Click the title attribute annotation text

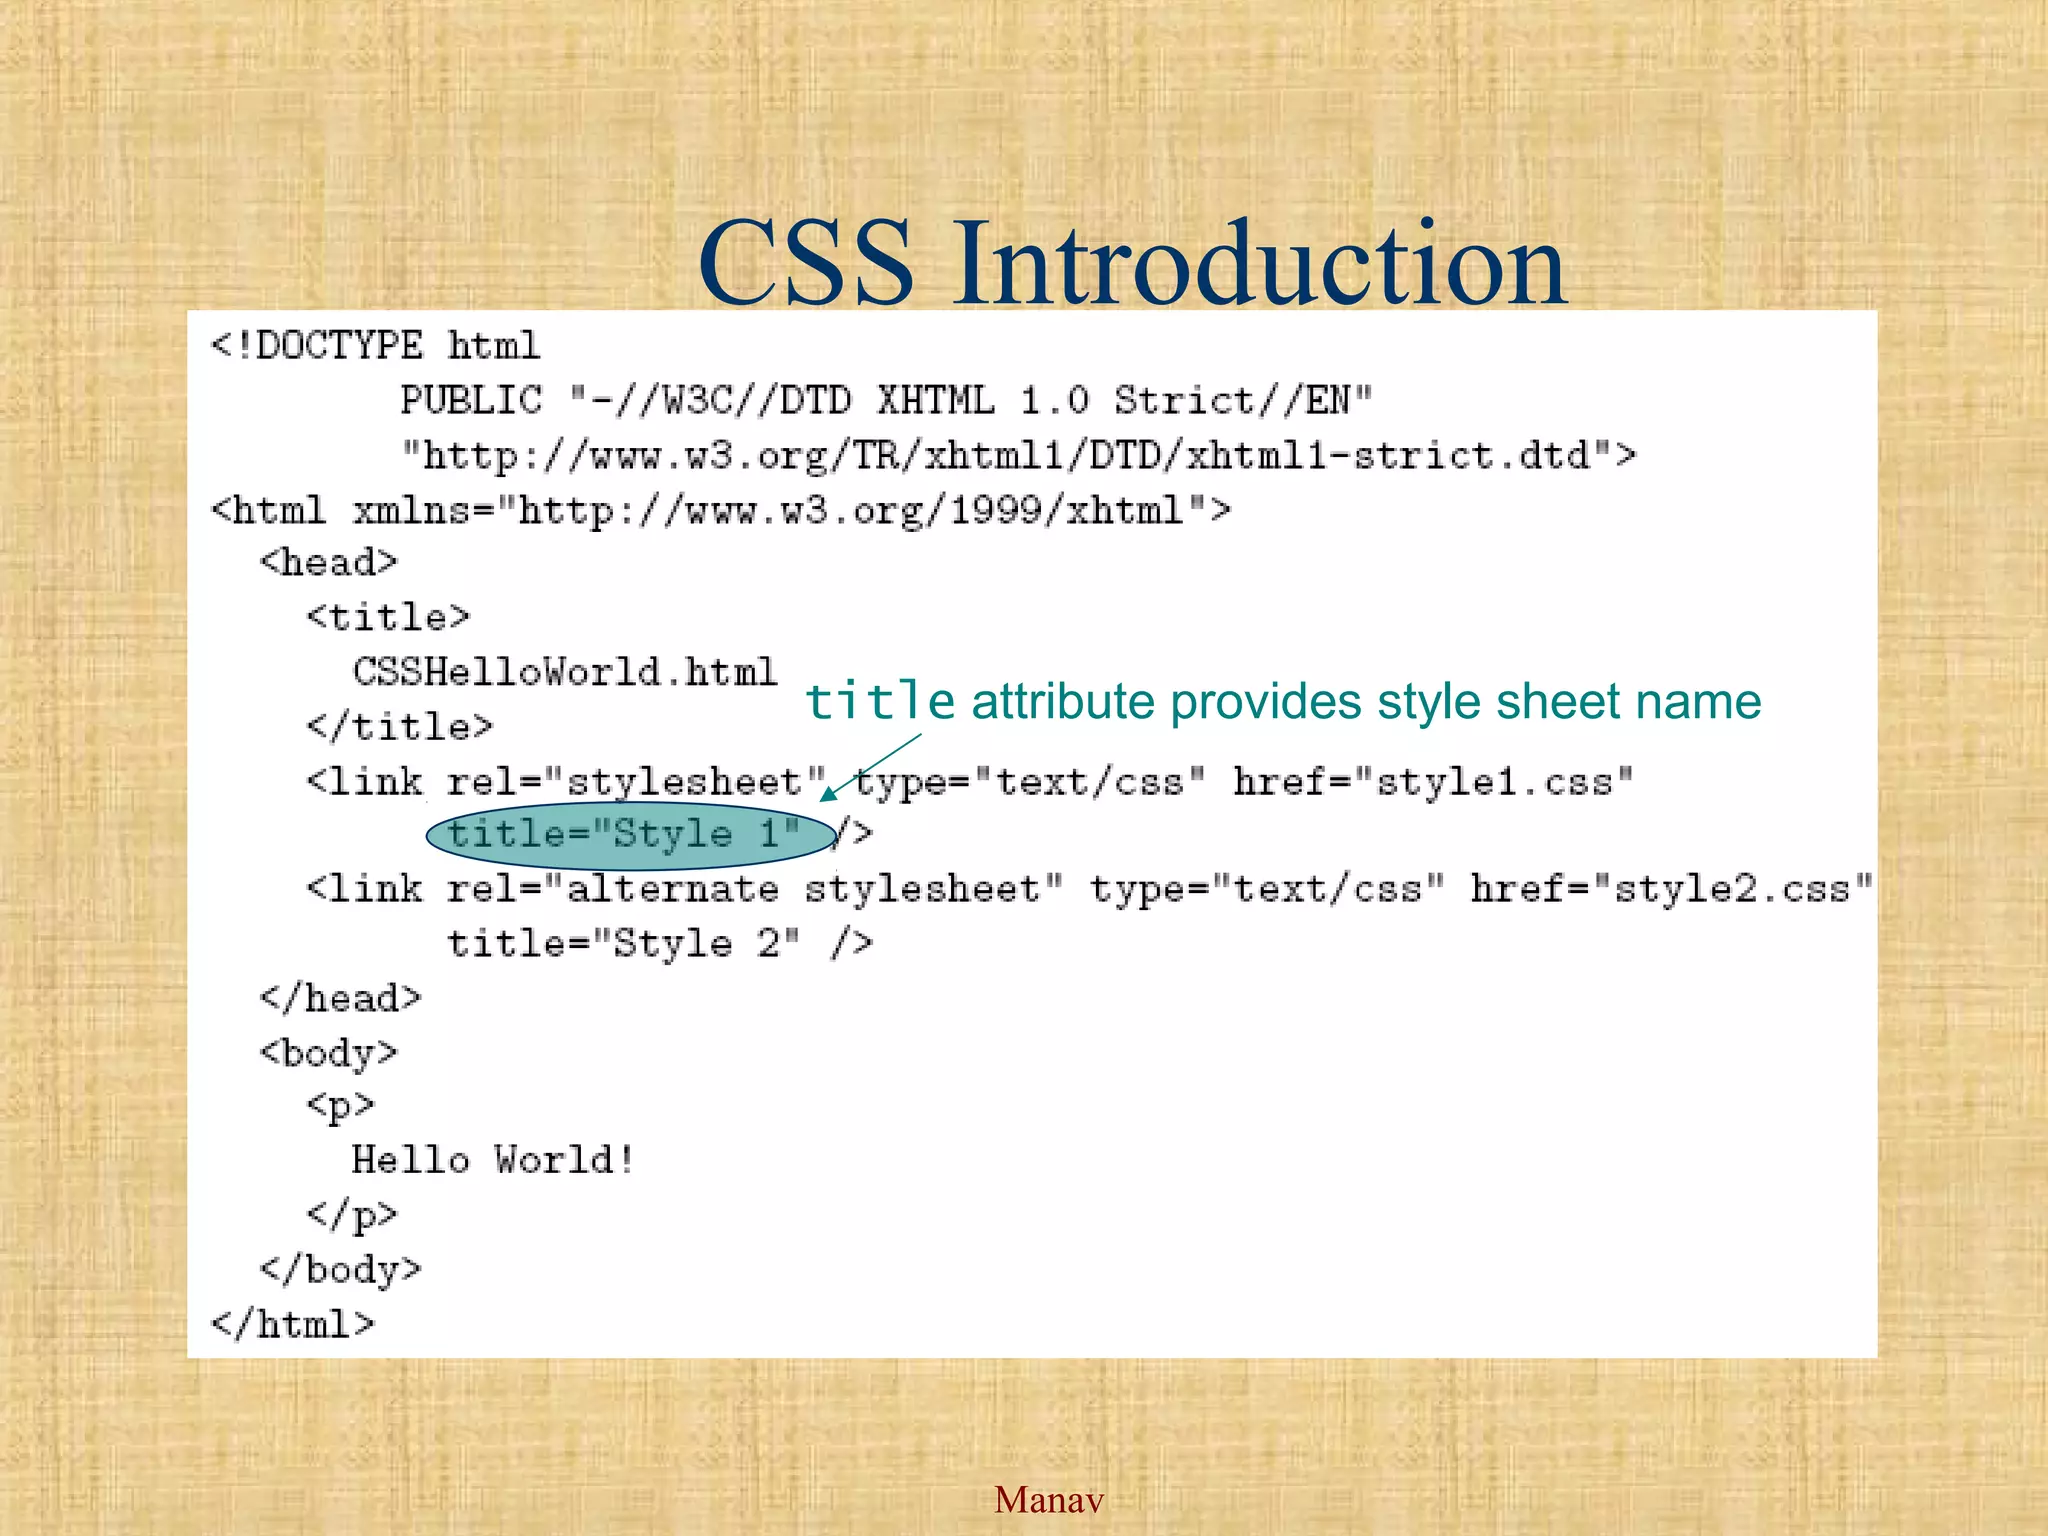pyautogui.click(x=1282, y=701)
